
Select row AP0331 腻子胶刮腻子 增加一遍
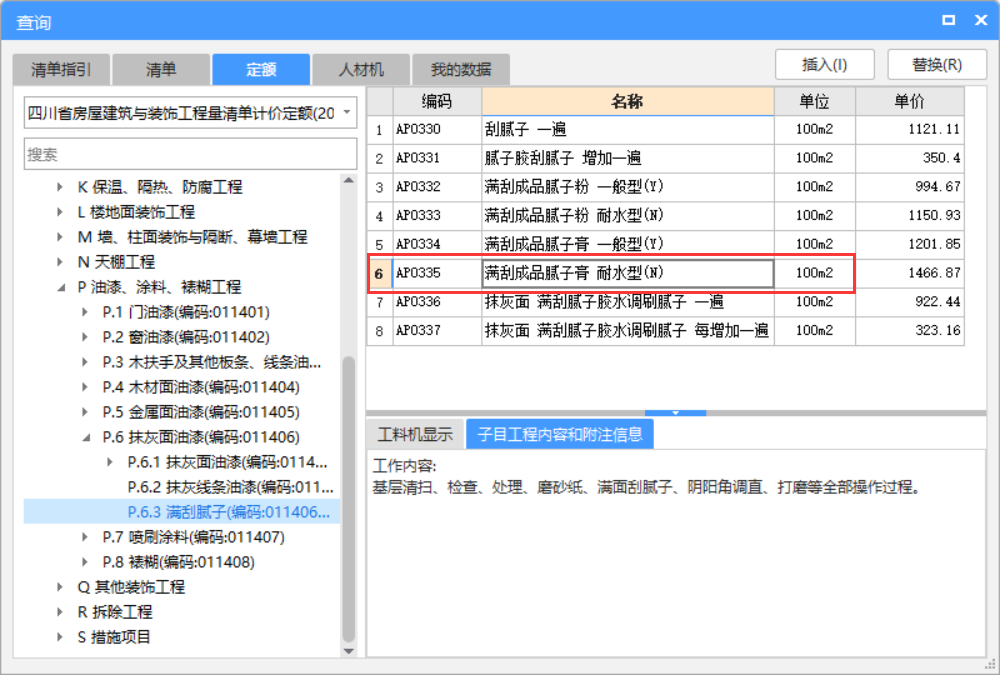point(666,158)
